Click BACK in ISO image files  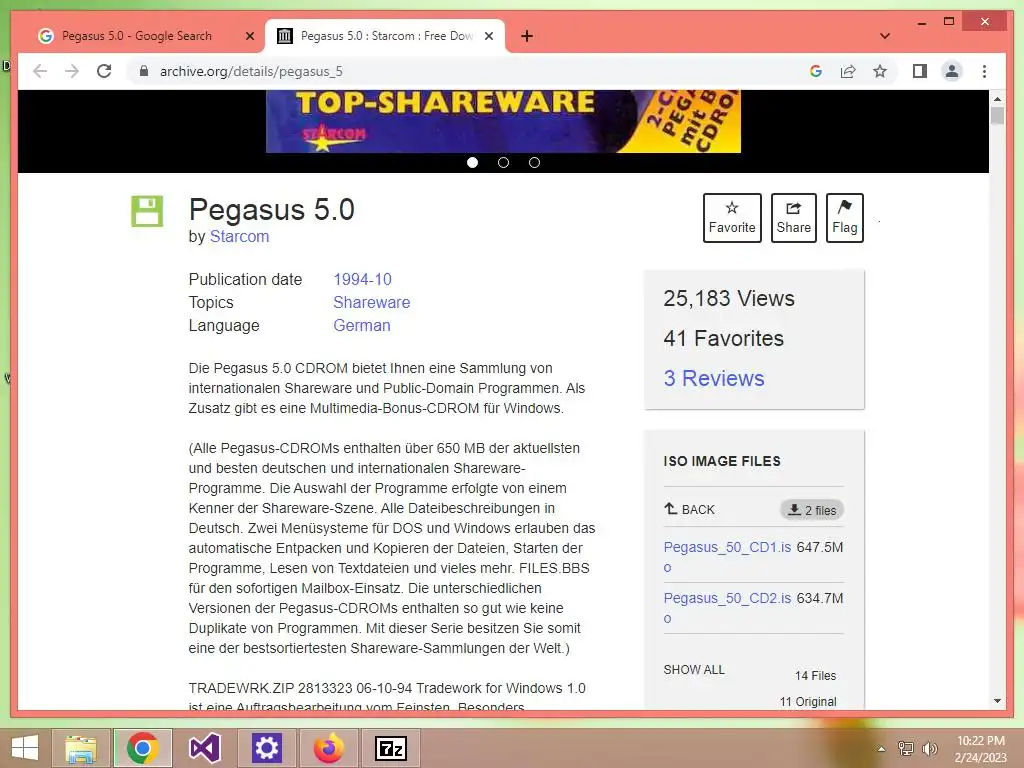click(690, 509)
